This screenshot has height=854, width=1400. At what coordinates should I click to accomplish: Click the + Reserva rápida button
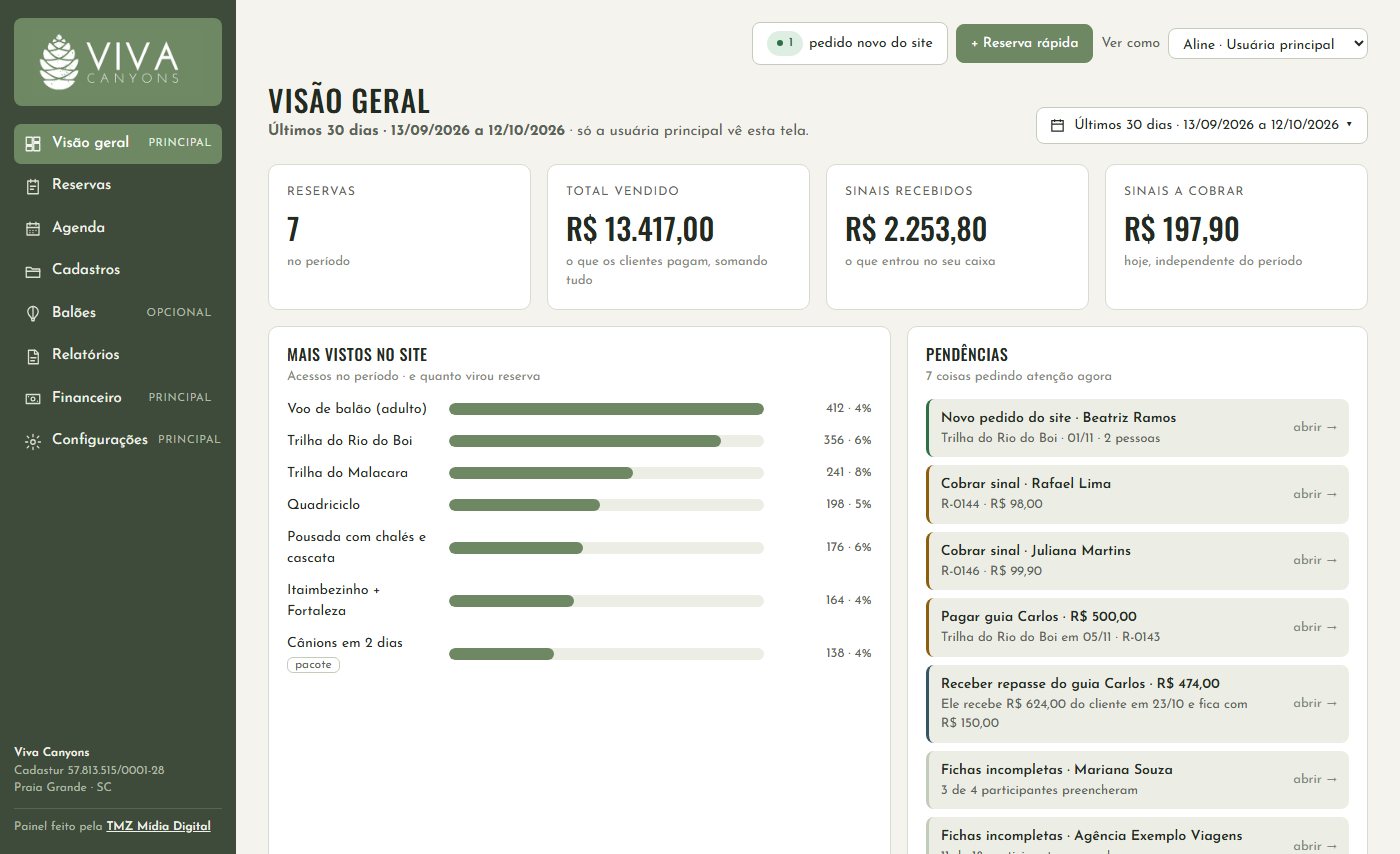pos(1024,44)
